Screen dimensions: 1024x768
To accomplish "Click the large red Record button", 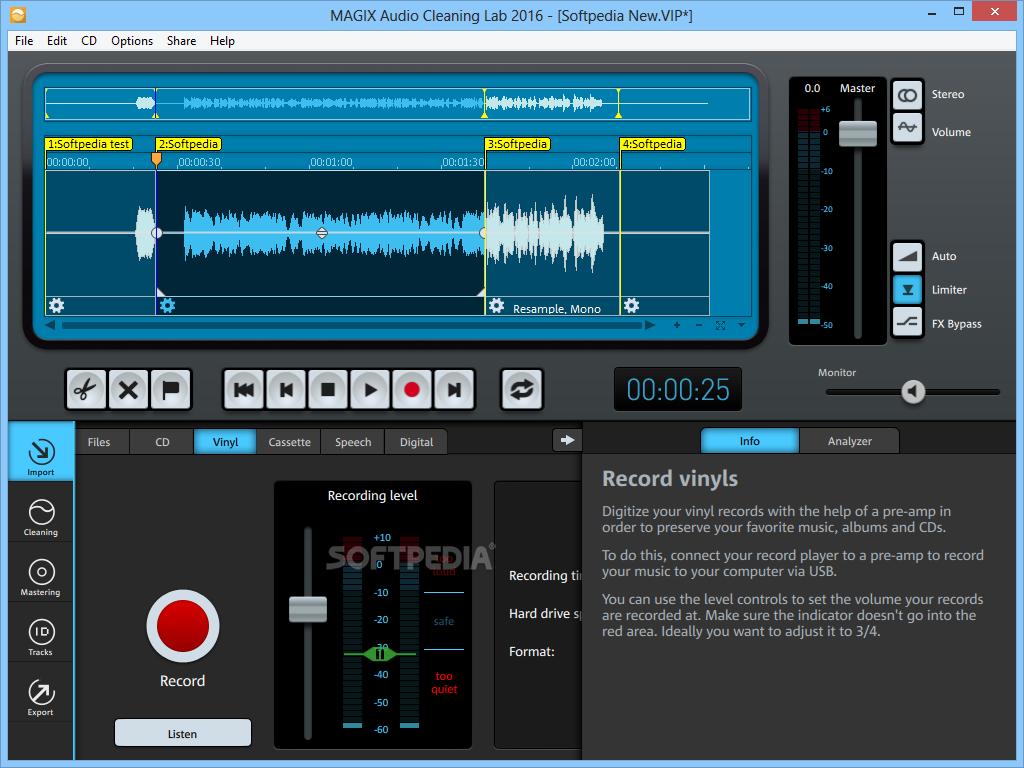I will click(x=183, y=626).
